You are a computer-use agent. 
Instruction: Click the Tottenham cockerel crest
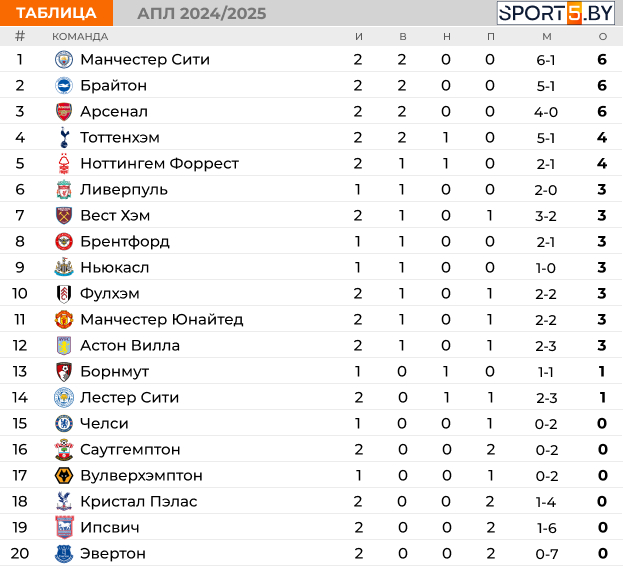(64, 137)
